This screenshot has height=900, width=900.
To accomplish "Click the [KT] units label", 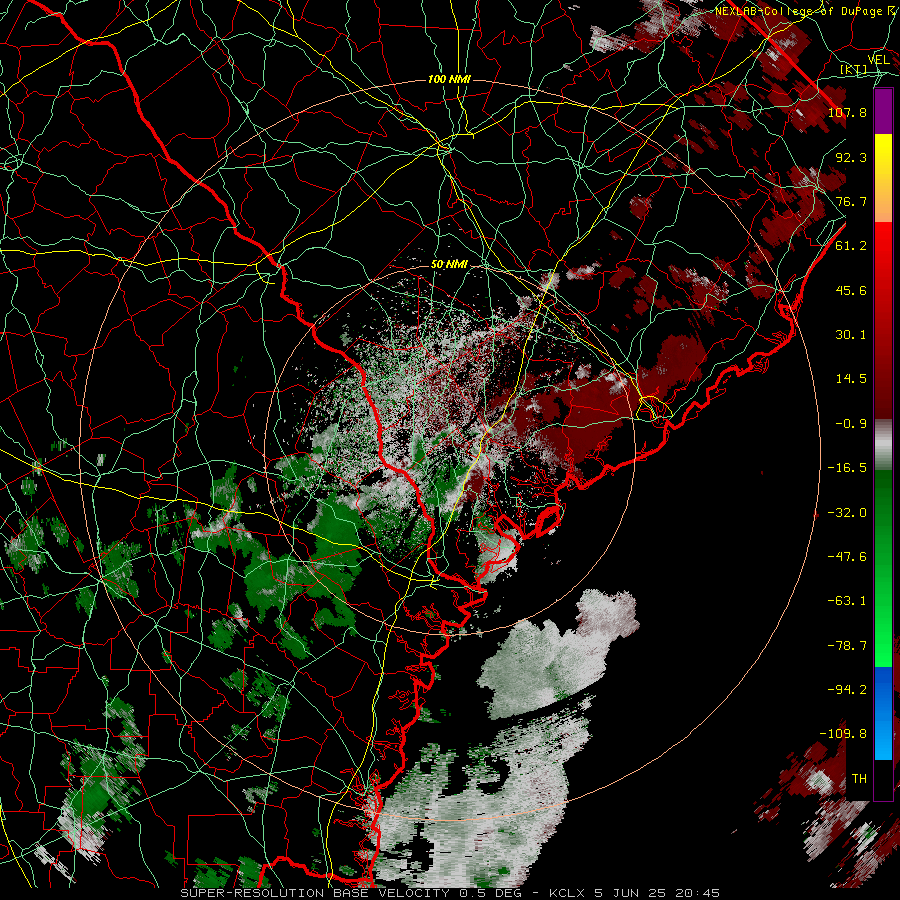I will coord(854,70).
